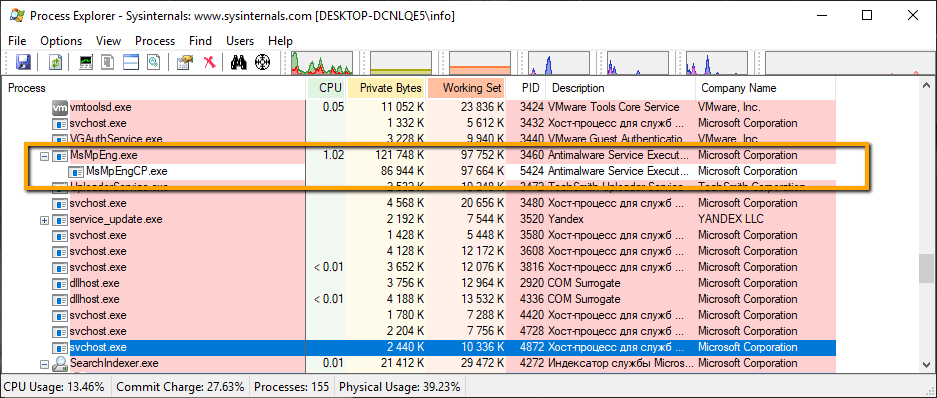Screen dimensions: 937x398
Task: Select the service_update.exe process name
Action: [x=115, y=219]
